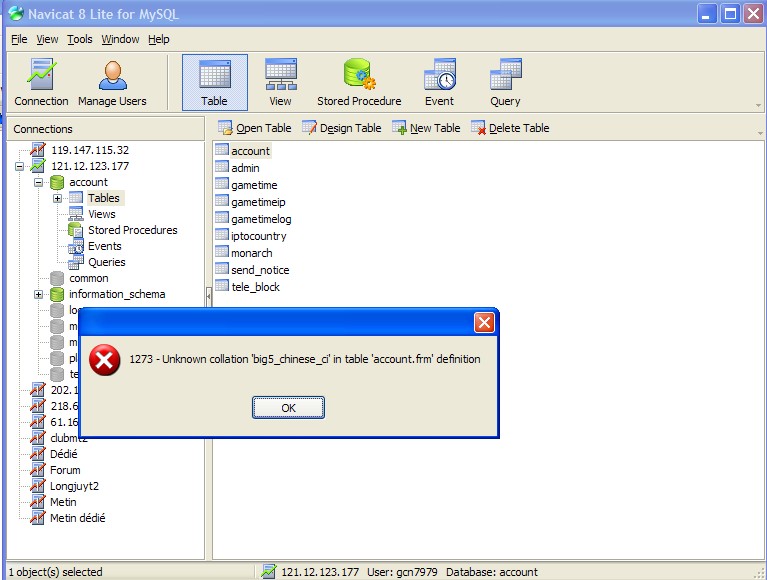
Task: Collapse the account database node
Action: point(38,182)
